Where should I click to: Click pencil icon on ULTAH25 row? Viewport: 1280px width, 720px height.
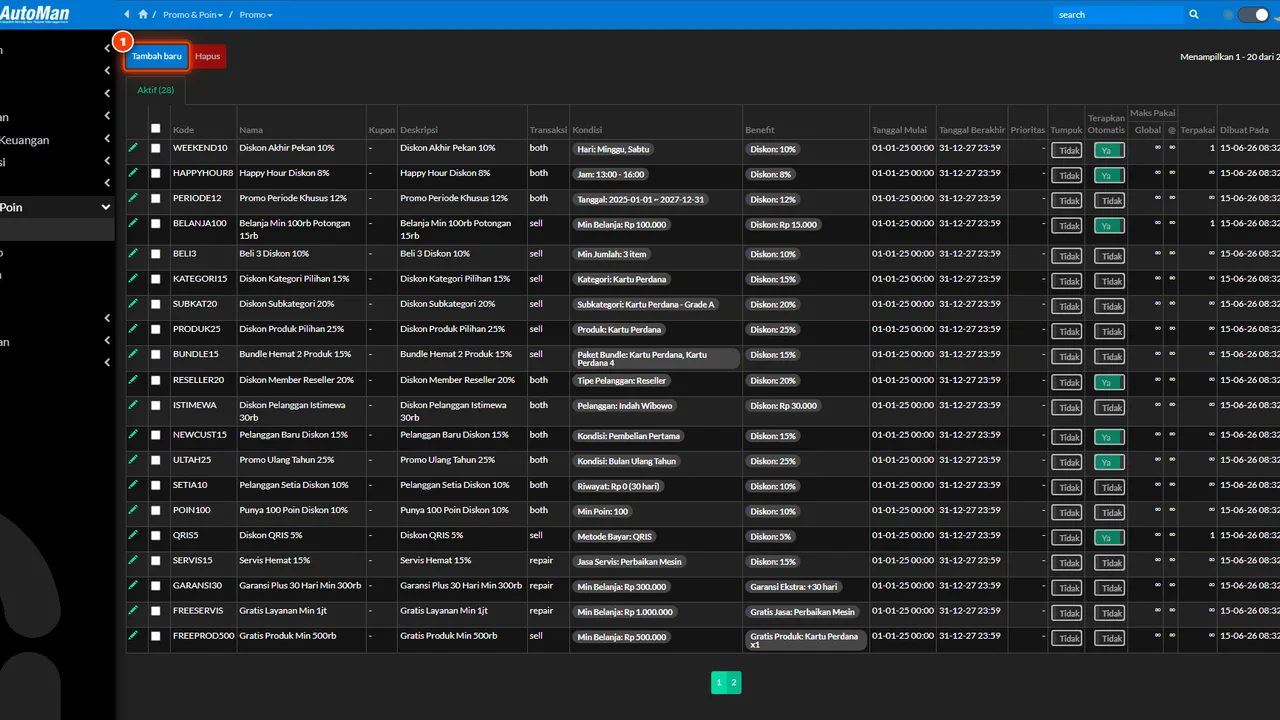coord(133,459)
